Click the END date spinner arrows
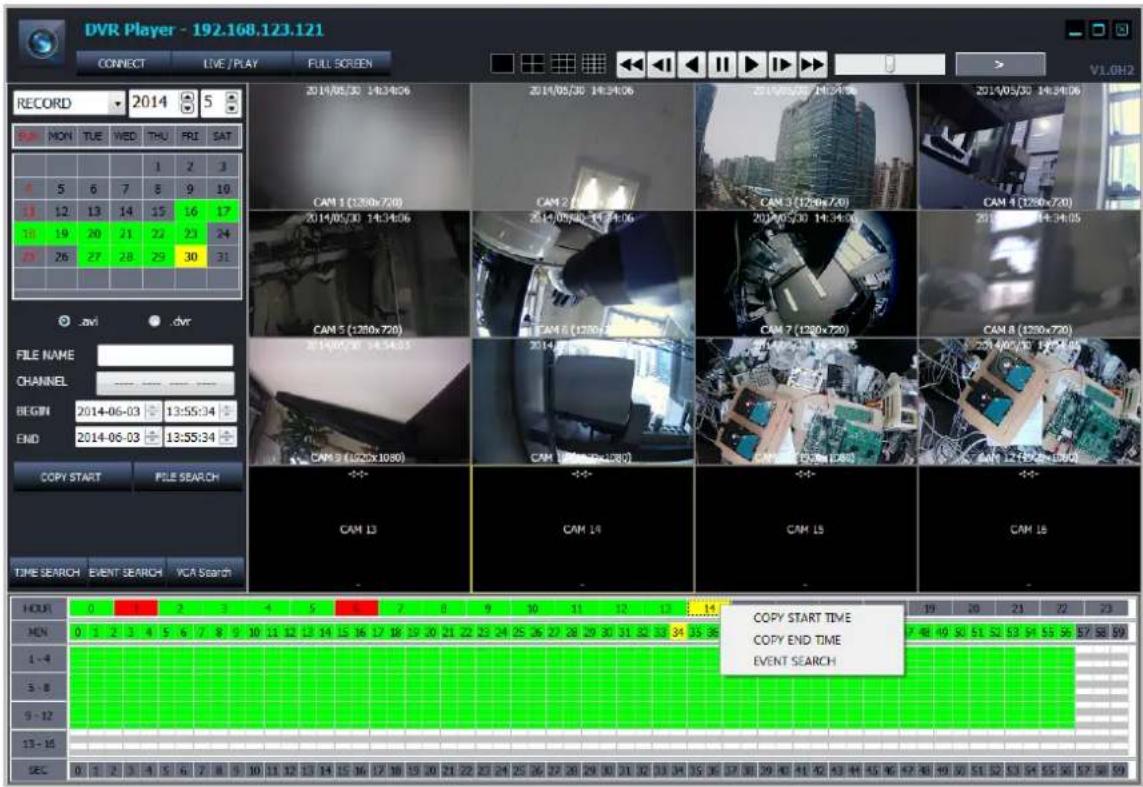 (152, 437)
